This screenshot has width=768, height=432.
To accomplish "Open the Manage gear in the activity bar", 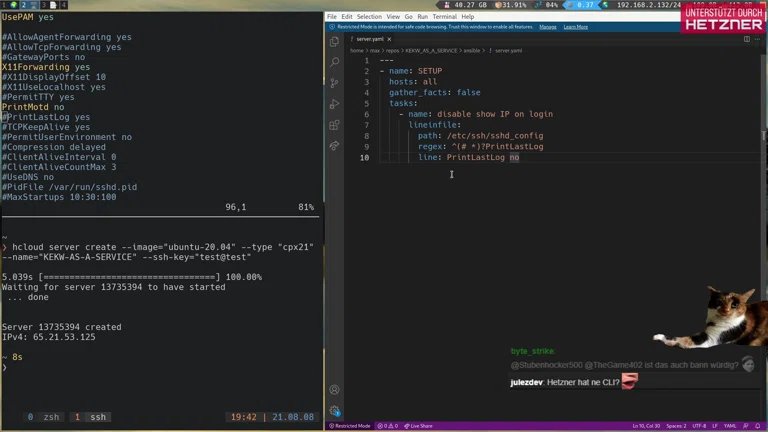I will click(x=334, y=410).
